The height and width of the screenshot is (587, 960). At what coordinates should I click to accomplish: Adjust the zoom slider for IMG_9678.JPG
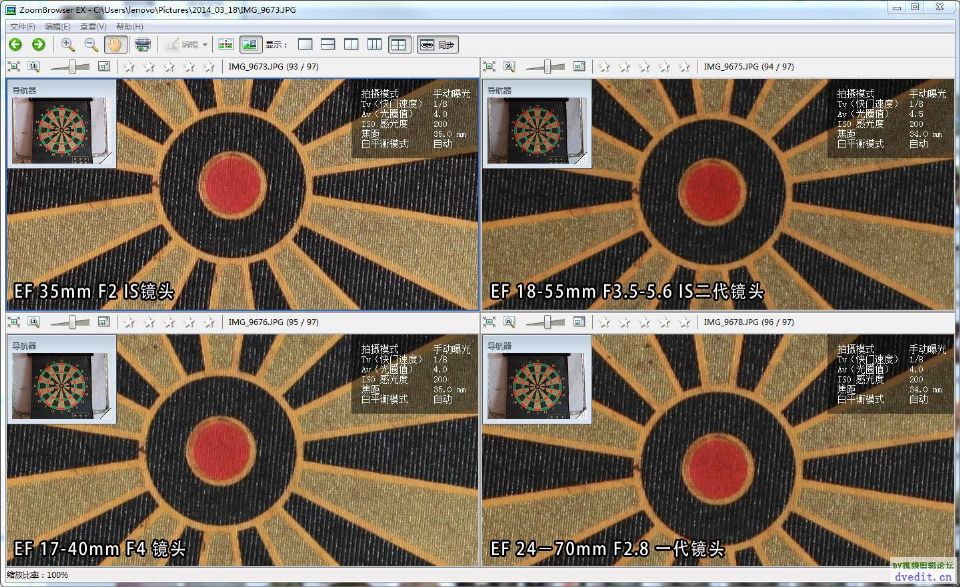pyautogui.click(x=546, y=322)
